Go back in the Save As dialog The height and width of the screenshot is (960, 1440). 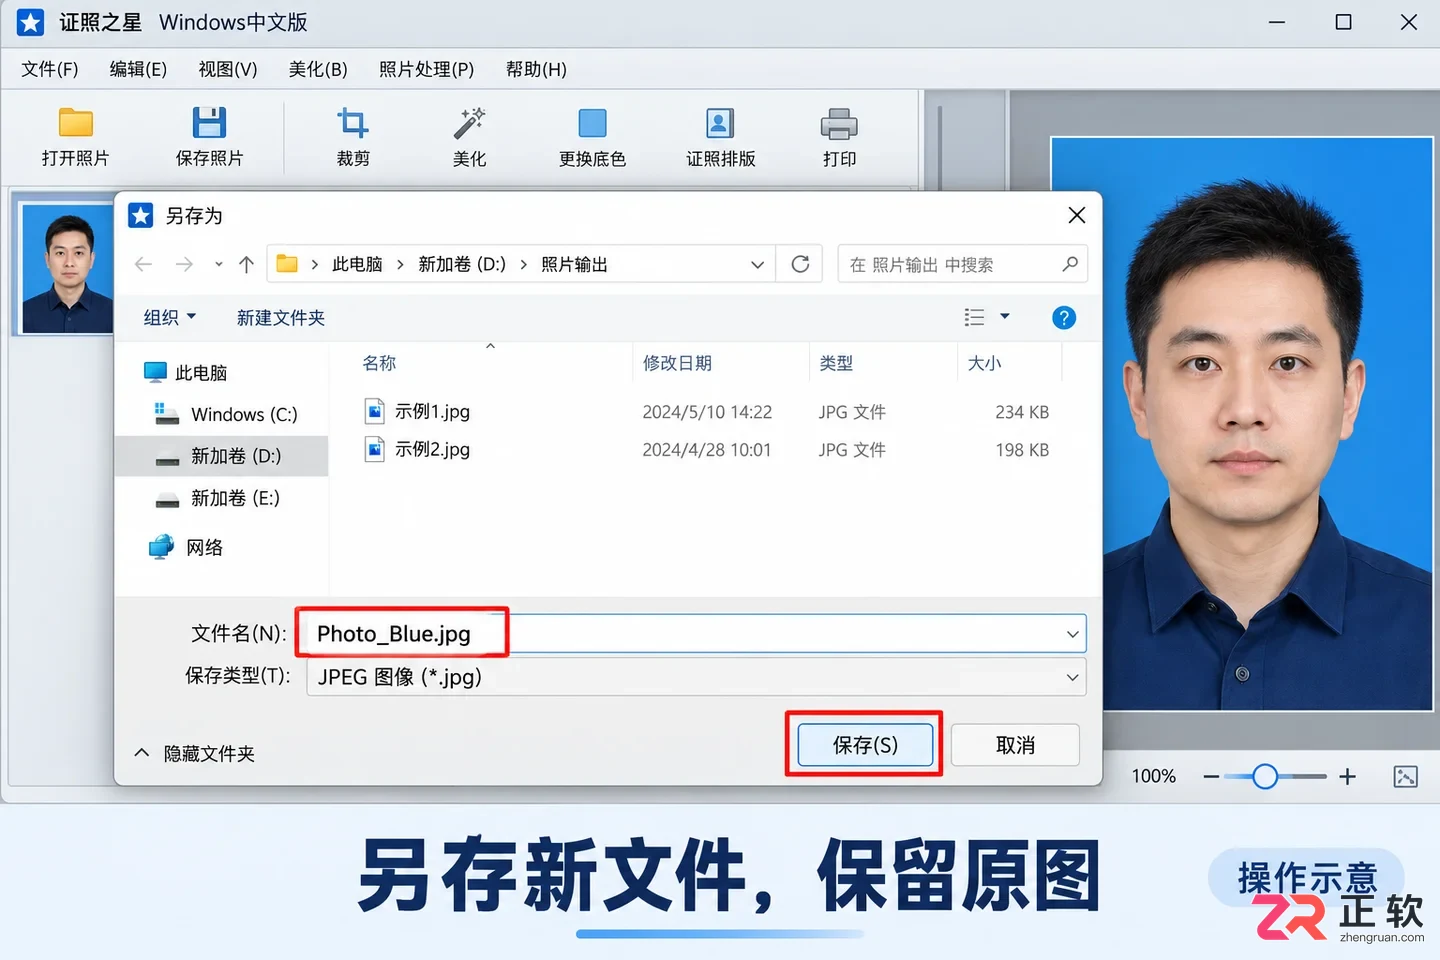(144, 264)
